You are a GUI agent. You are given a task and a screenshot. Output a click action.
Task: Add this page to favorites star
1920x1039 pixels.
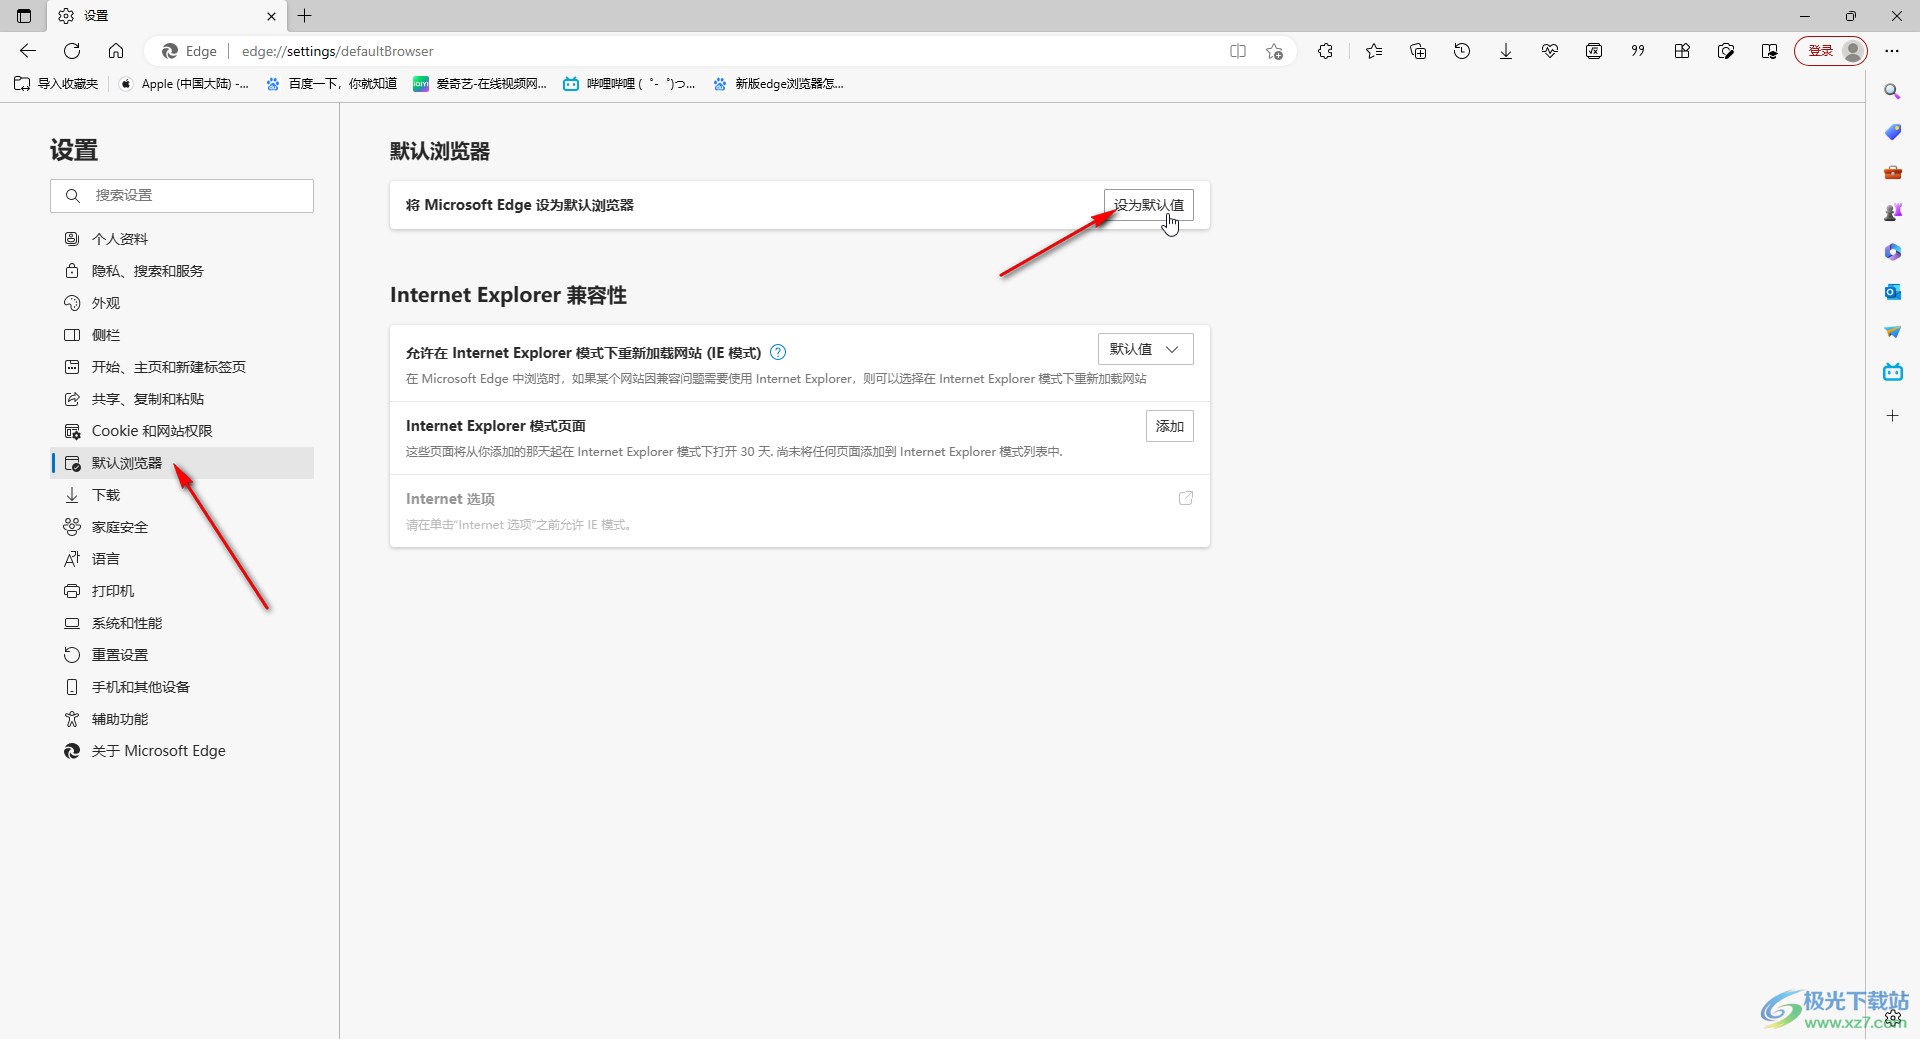tap(1274, 51)
